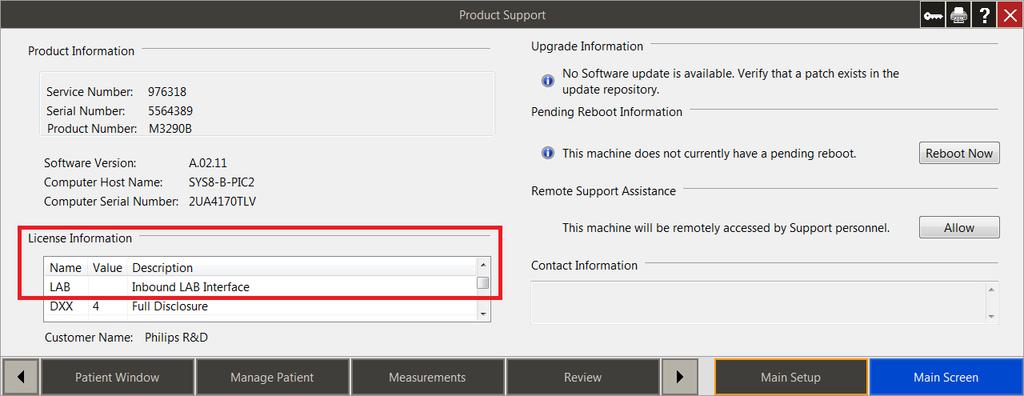Select the DXX Full Disclosure license row
The height and width of the screenshot is (396, 1024).
point(260,306)
